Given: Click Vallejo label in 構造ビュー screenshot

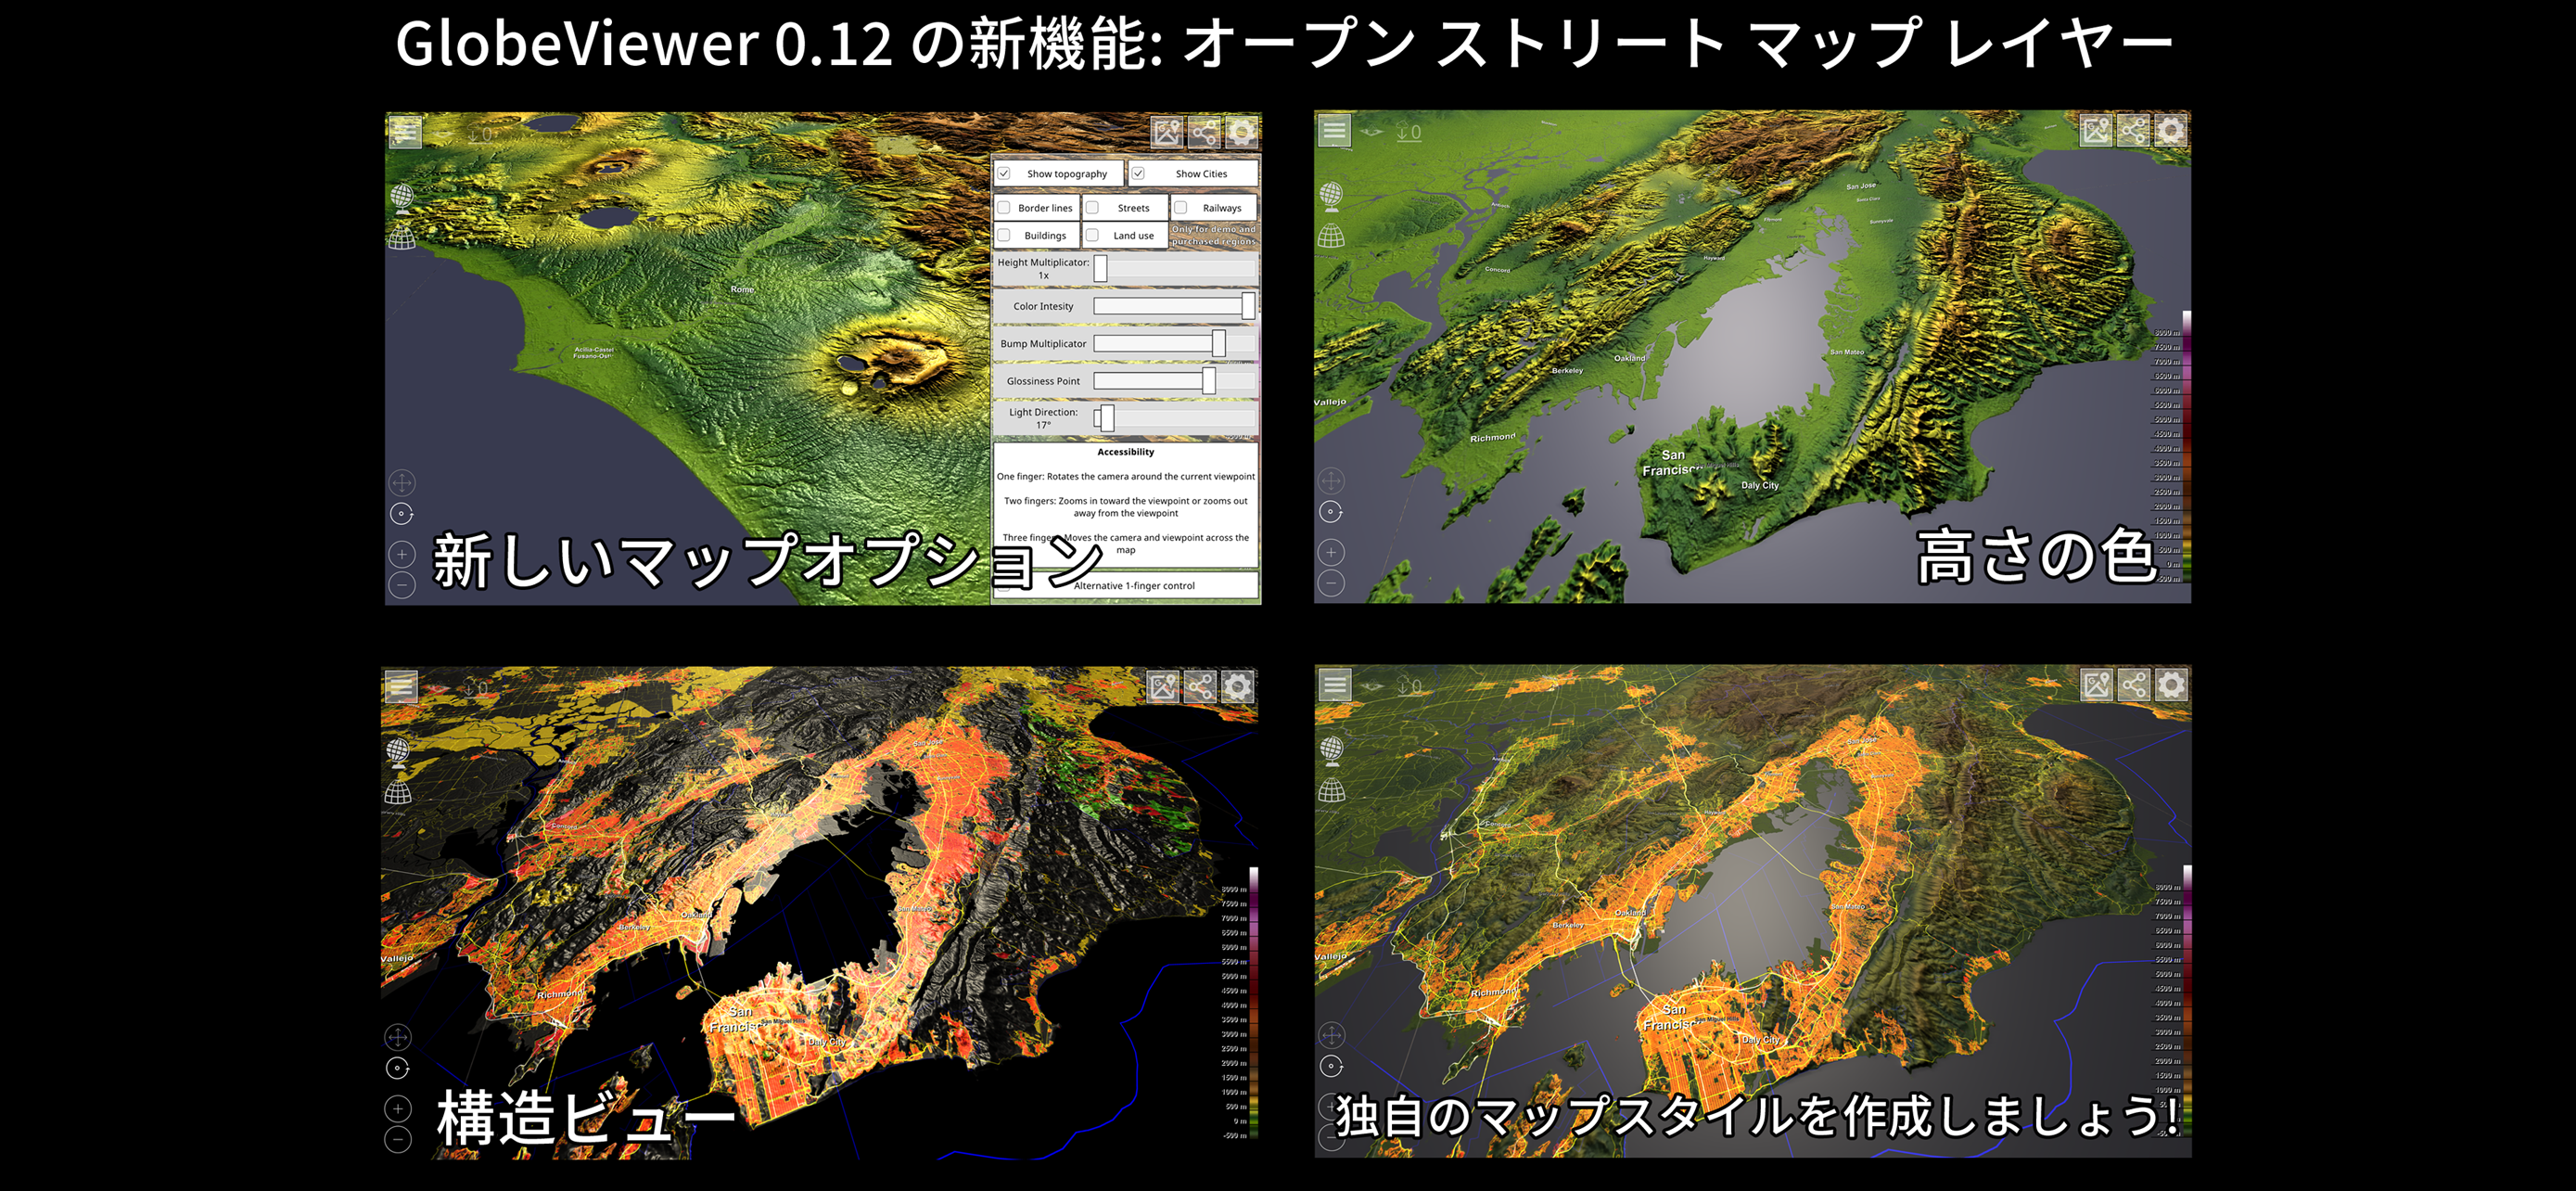Looking at the screenshot, I should [397, 958].
